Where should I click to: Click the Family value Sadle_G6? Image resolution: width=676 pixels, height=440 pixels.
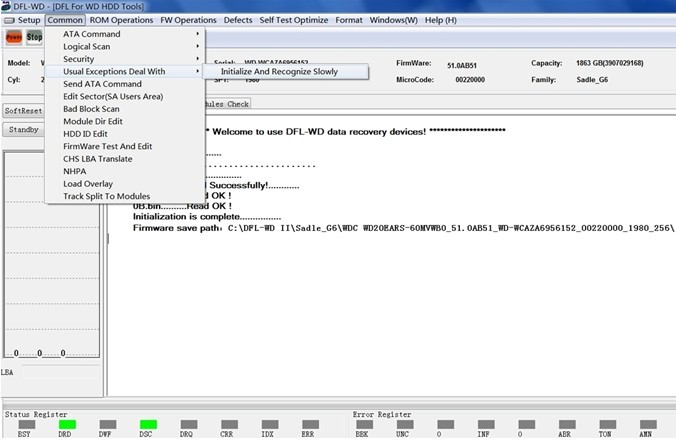pyautogui.click(x=592, y=80)
